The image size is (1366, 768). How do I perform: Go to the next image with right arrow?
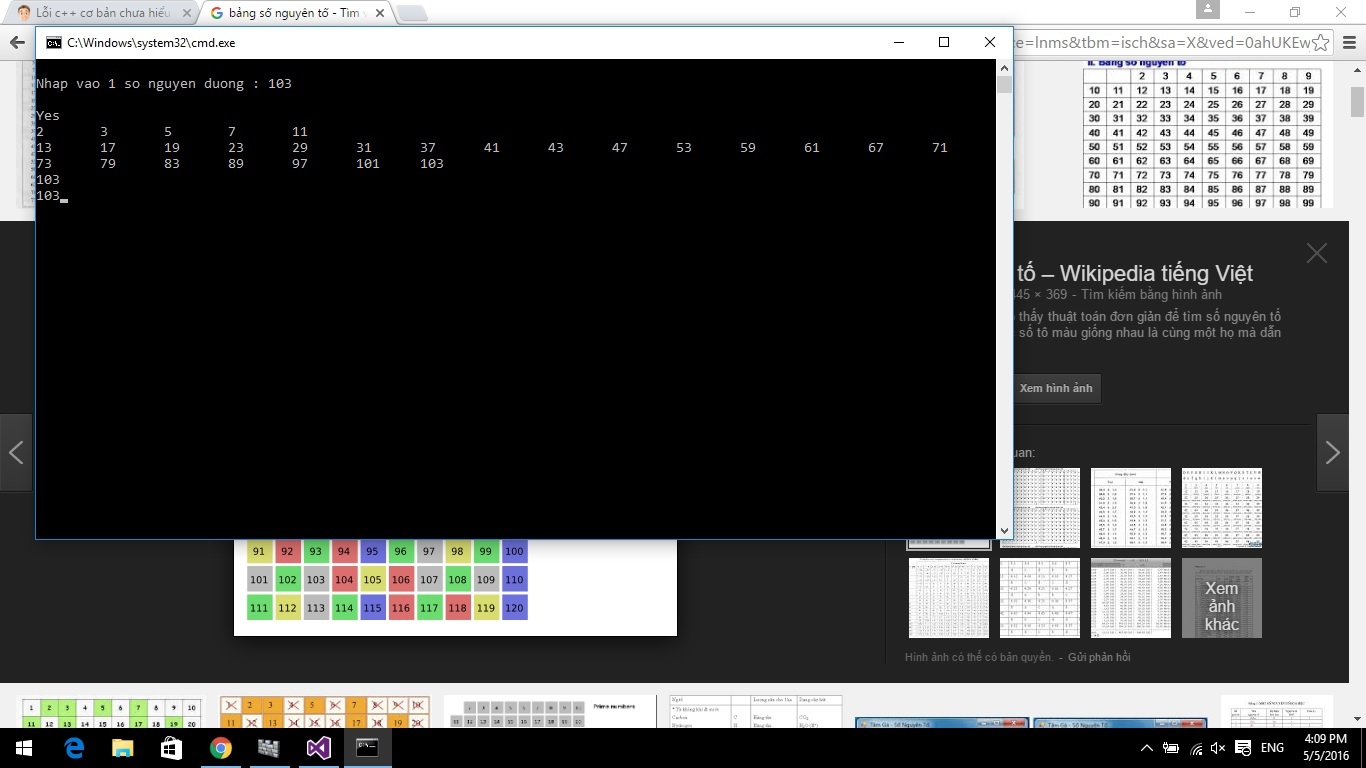click(1332, 453)
